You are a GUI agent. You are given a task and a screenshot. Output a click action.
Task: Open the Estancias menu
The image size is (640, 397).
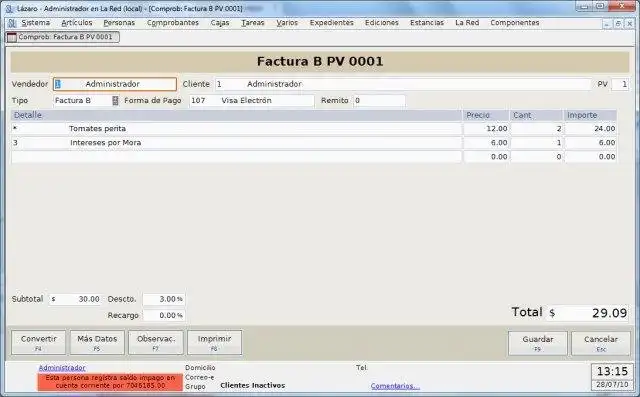click(427, 23)
